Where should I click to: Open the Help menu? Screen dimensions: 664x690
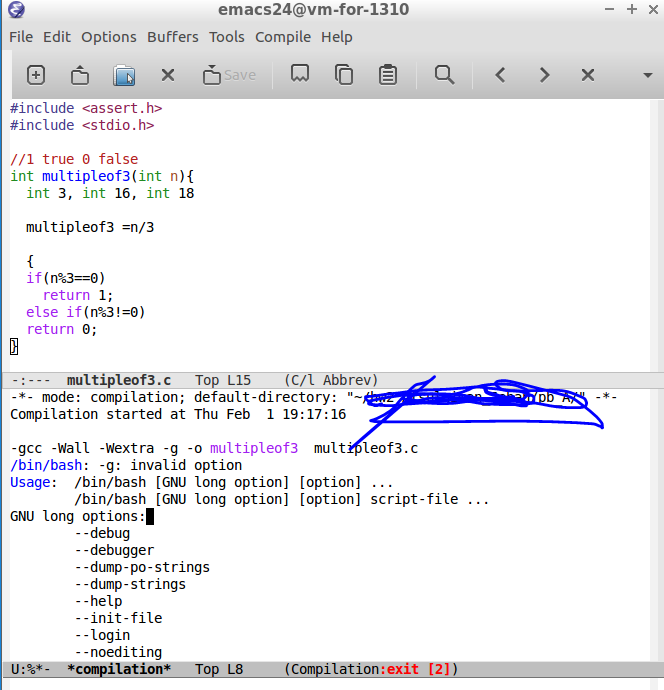pyautogui.click(x=337, y=37)
